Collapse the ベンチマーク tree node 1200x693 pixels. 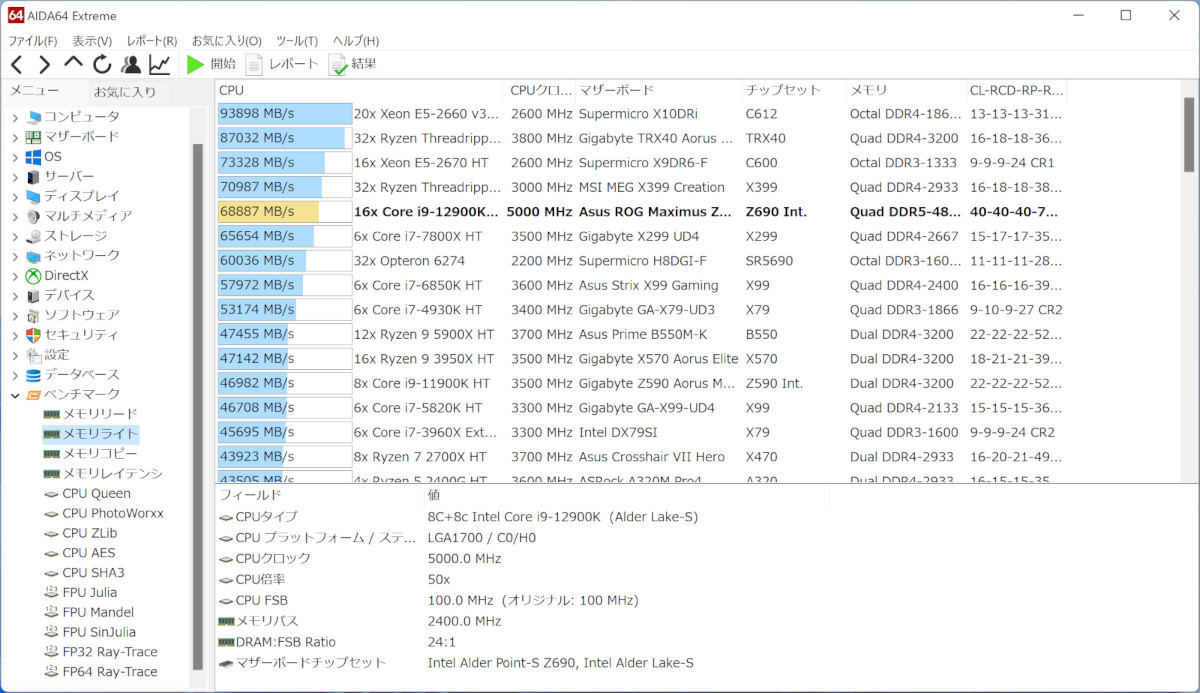[x=15, y=394]
